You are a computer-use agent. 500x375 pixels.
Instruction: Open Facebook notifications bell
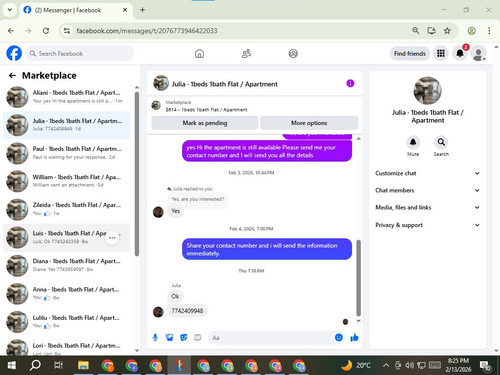(x=460, y=53)
